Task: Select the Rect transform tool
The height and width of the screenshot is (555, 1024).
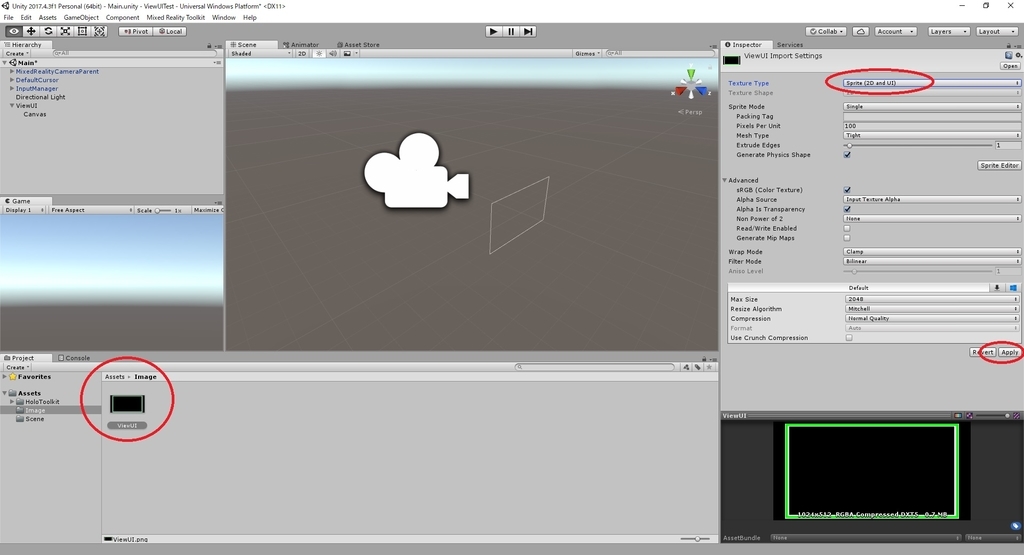Action: (x=82, y=31)
